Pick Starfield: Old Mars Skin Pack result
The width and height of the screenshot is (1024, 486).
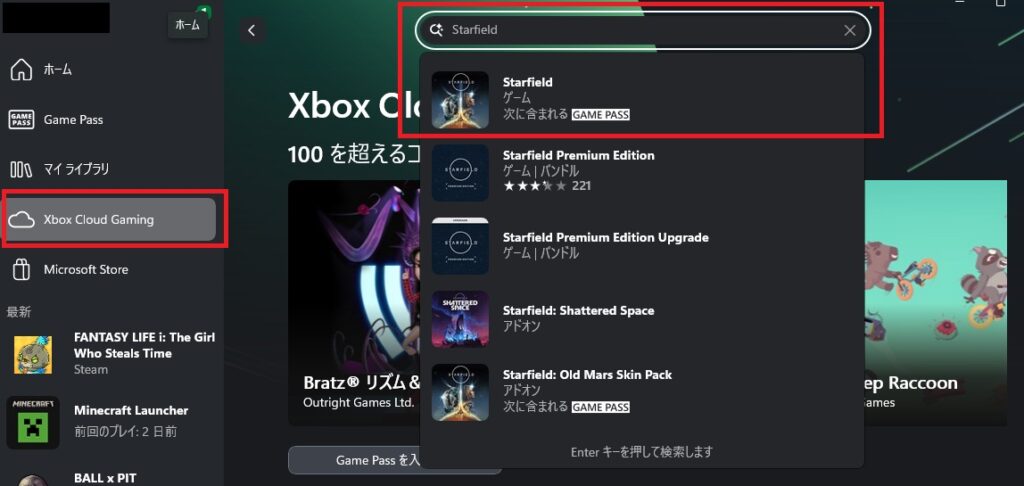[x=641, y=392]
